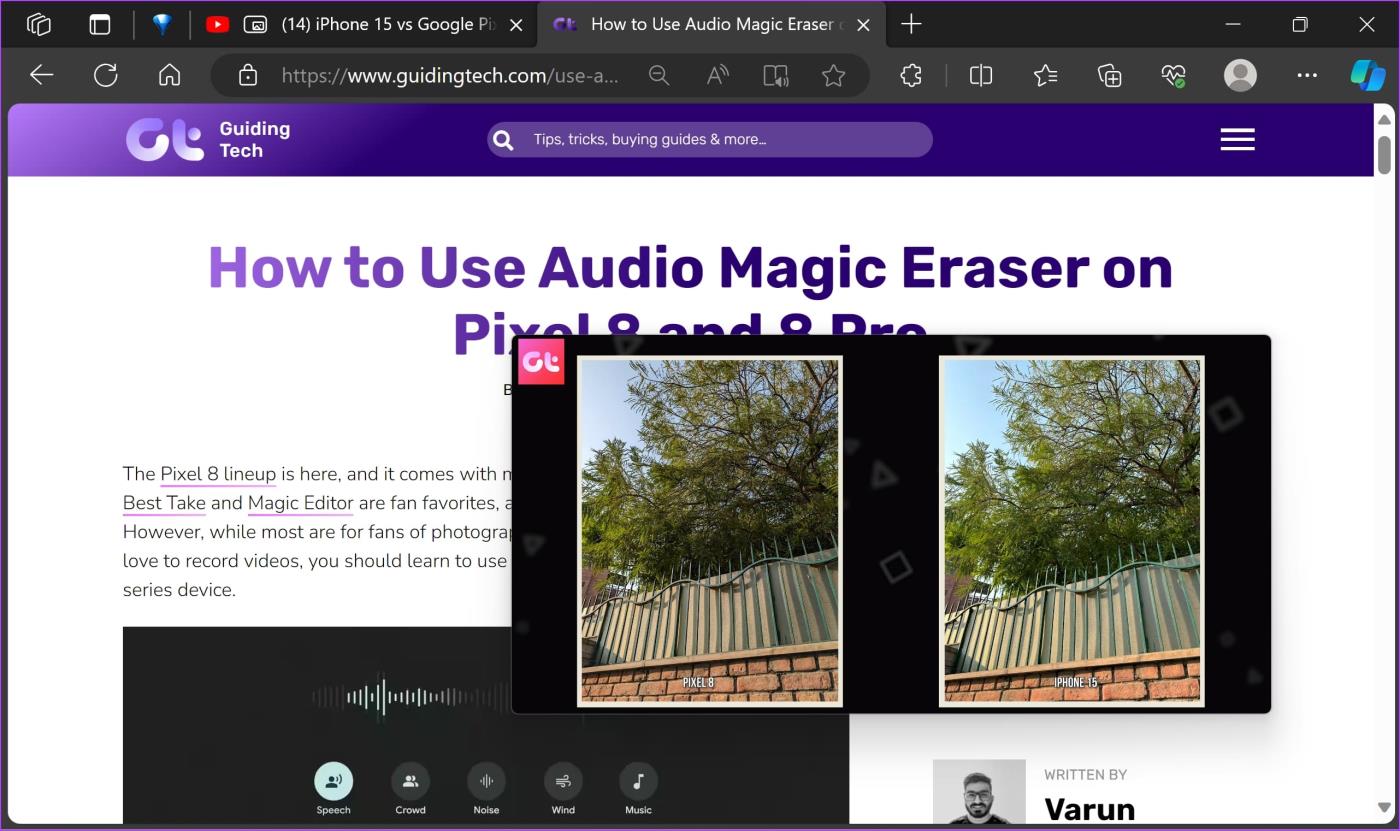Image resolution: width=1400 pixels, height=831 pixels.
Task: Close the How to Use Audio Magic Eraser tab
Action: coord(864,25)
